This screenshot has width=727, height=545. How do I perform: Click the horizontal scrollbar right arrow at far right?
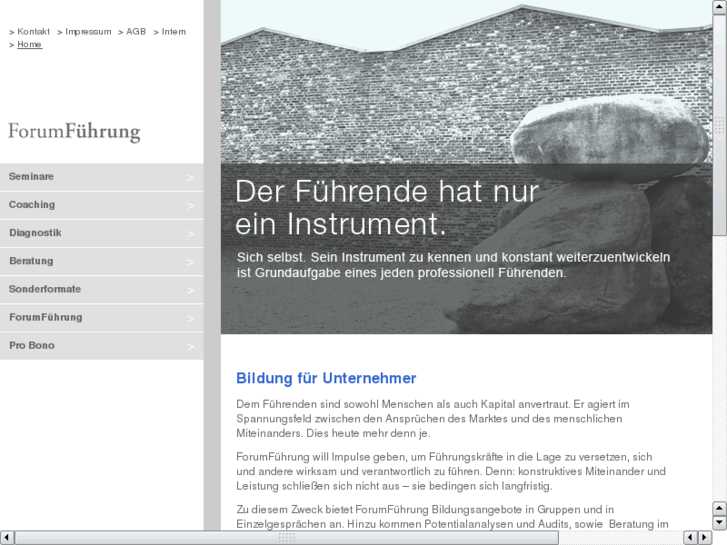pos(705,538)
